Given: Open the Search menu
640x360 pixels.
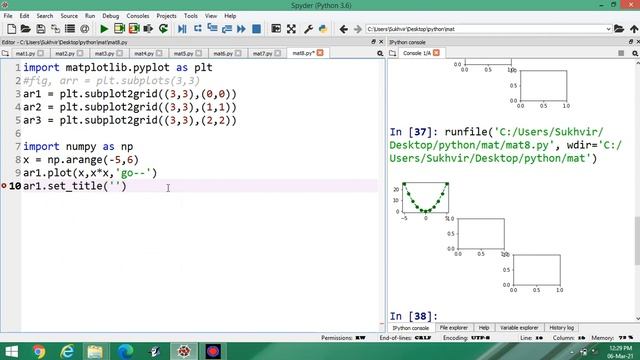Looking at the screenshot, I should pyautogui.click(x=45, y=16).
